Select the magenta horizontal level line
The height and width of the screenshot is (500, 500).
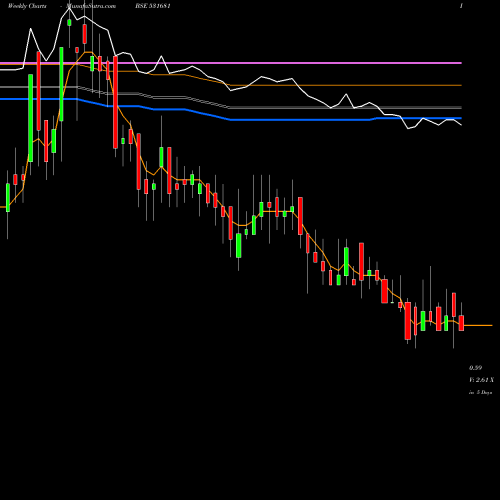click(231, 63)
